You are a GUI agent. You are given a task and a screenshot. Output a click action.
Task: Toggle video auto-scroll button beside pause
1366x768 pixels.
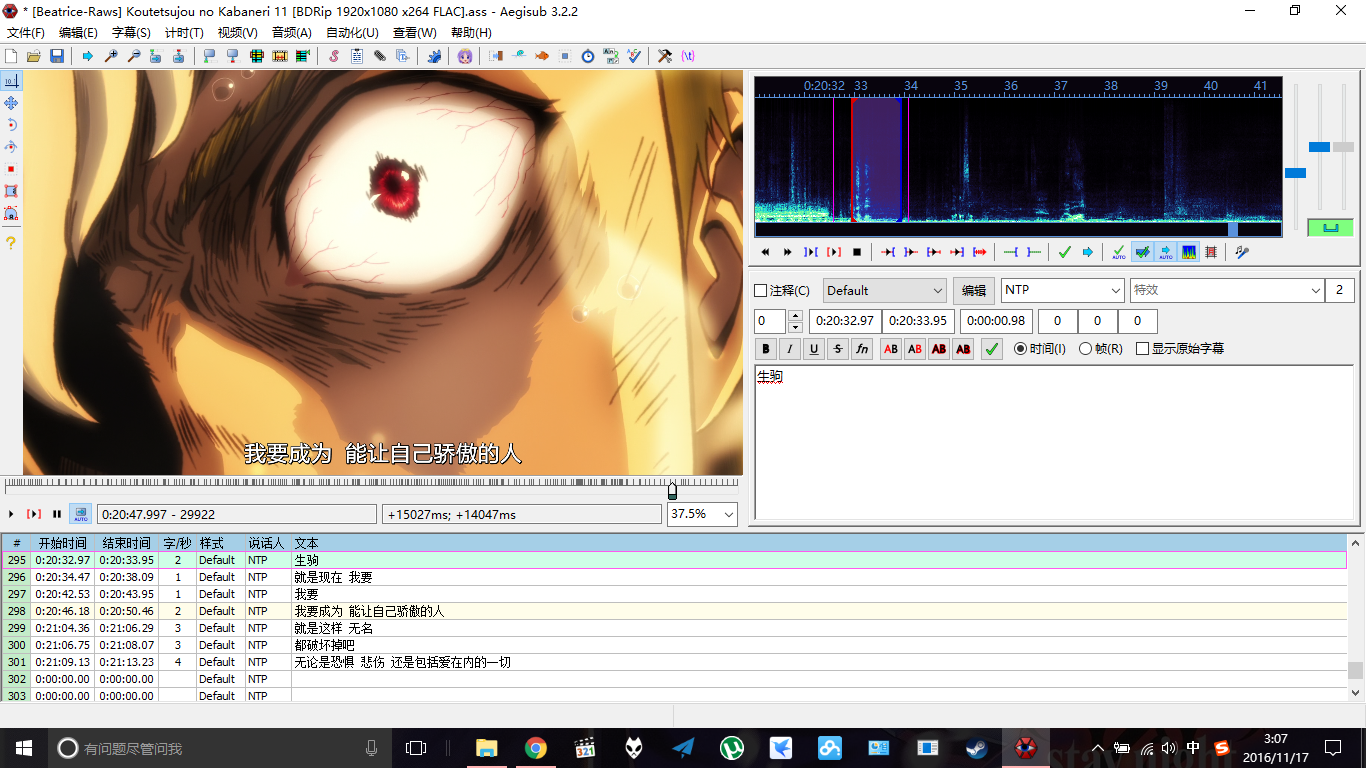(x=80, y=514)
